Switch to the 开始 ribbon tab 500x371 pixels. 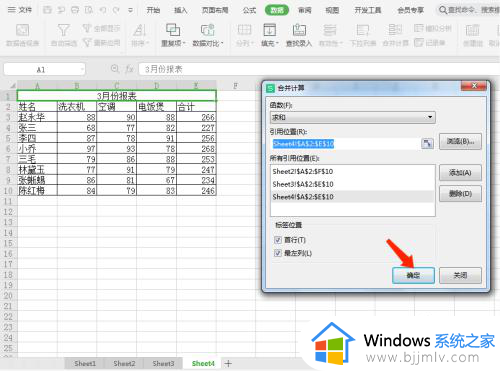153,10
